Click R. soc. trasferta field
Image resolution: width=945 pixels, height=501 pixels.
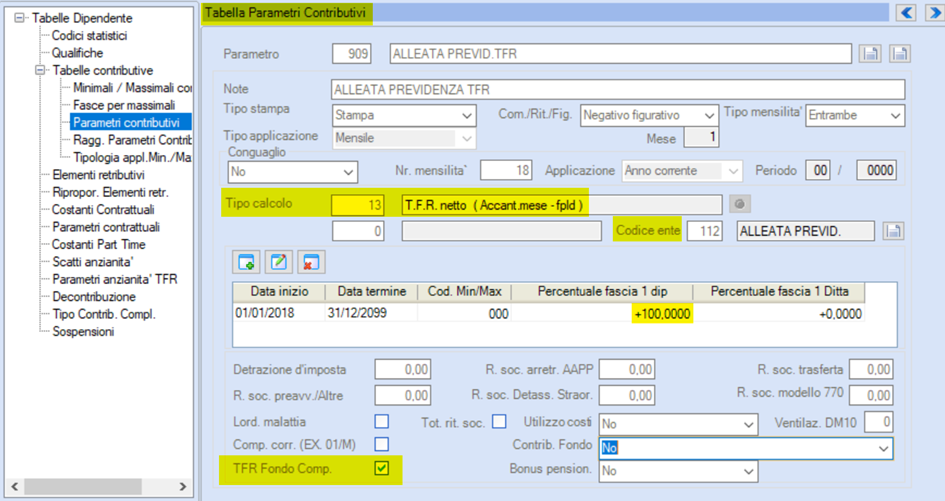point(871,369)
